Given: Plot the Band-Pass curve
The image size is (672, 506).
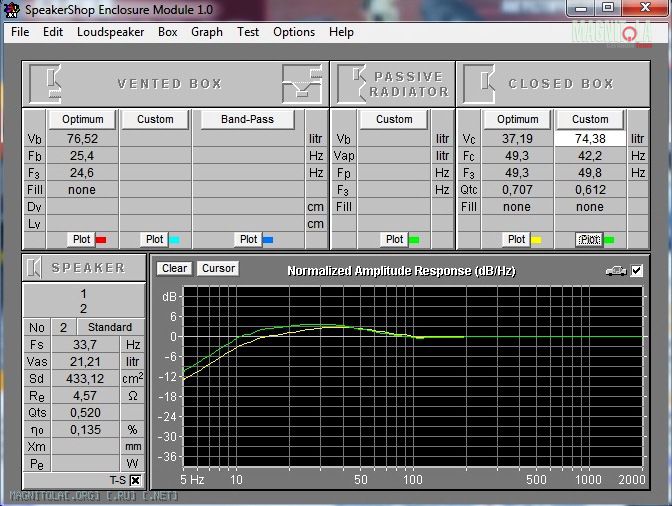Looking at the screenshot, I should pos(248,240).
